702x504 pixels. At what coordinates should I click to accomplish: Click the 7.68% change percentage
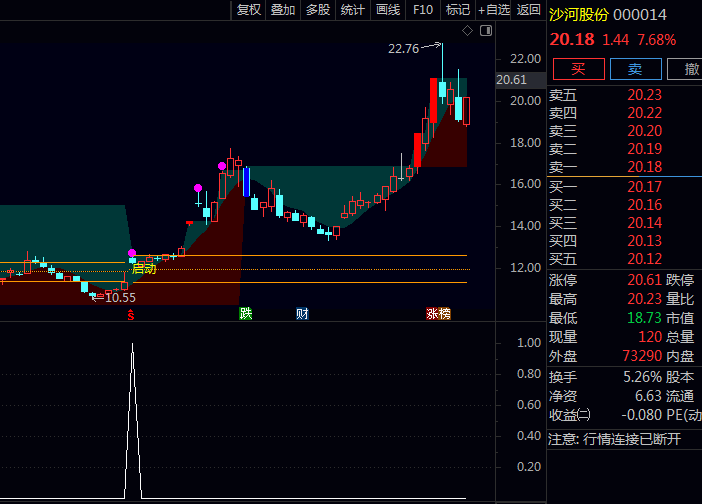[656, 40]
